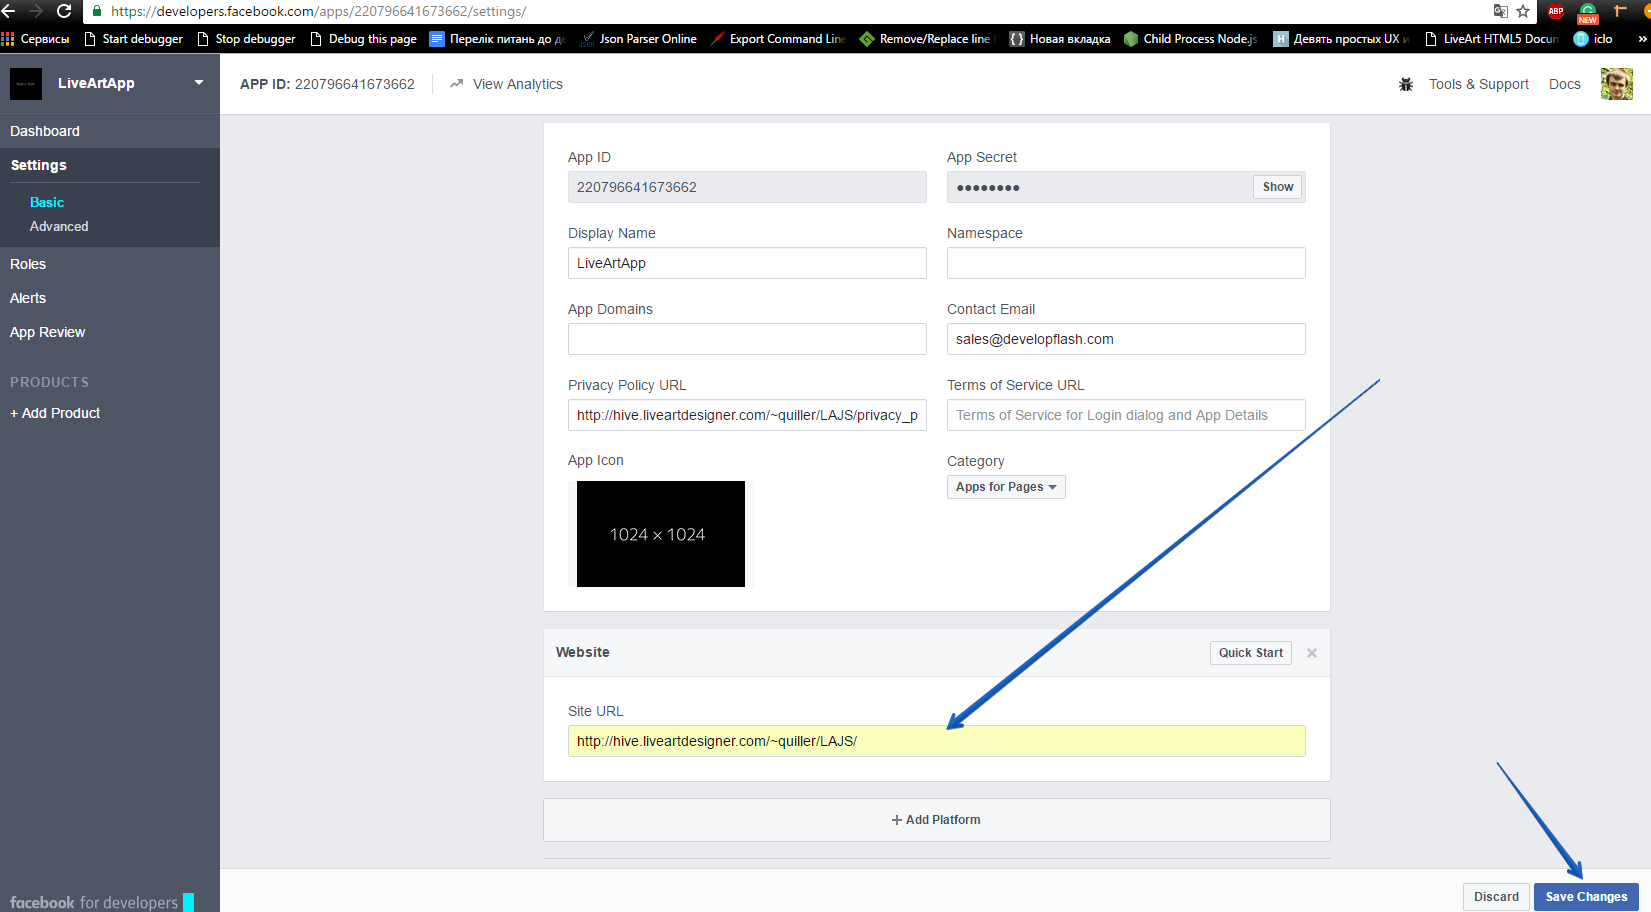Click the bug report icon
The height and width of the screenshot is (912, 1651).
coord(1406,84)
